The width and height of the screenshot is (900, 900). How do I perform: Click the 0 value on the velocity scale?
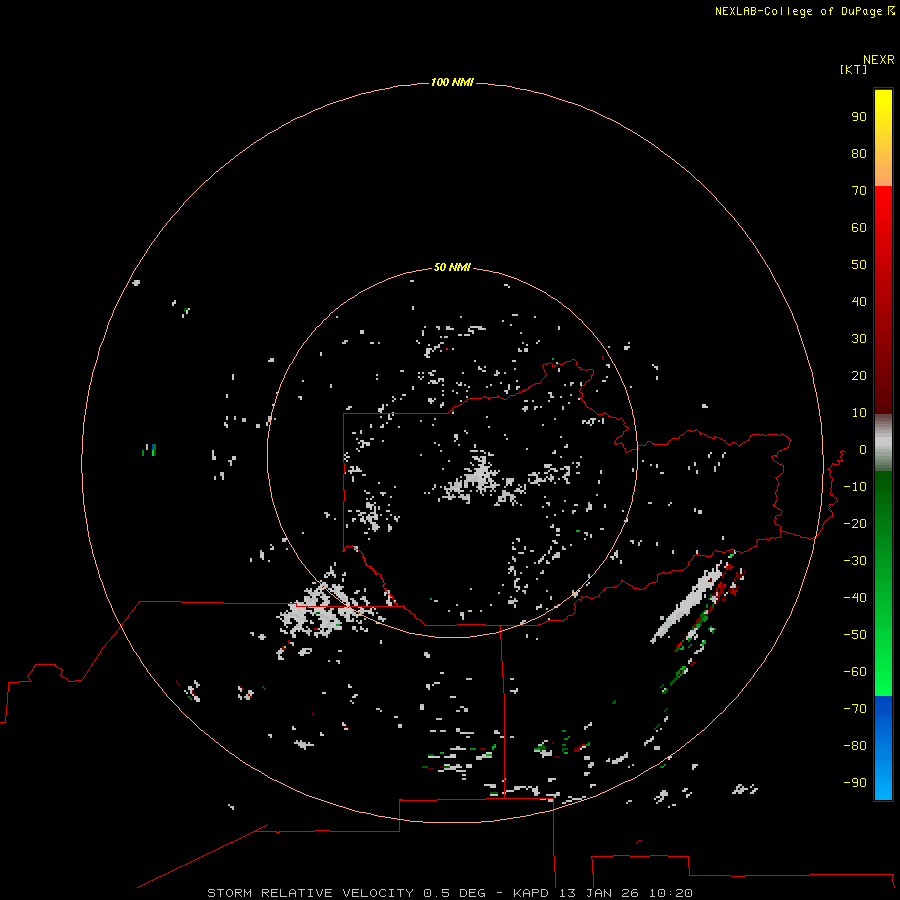[863, 449]
